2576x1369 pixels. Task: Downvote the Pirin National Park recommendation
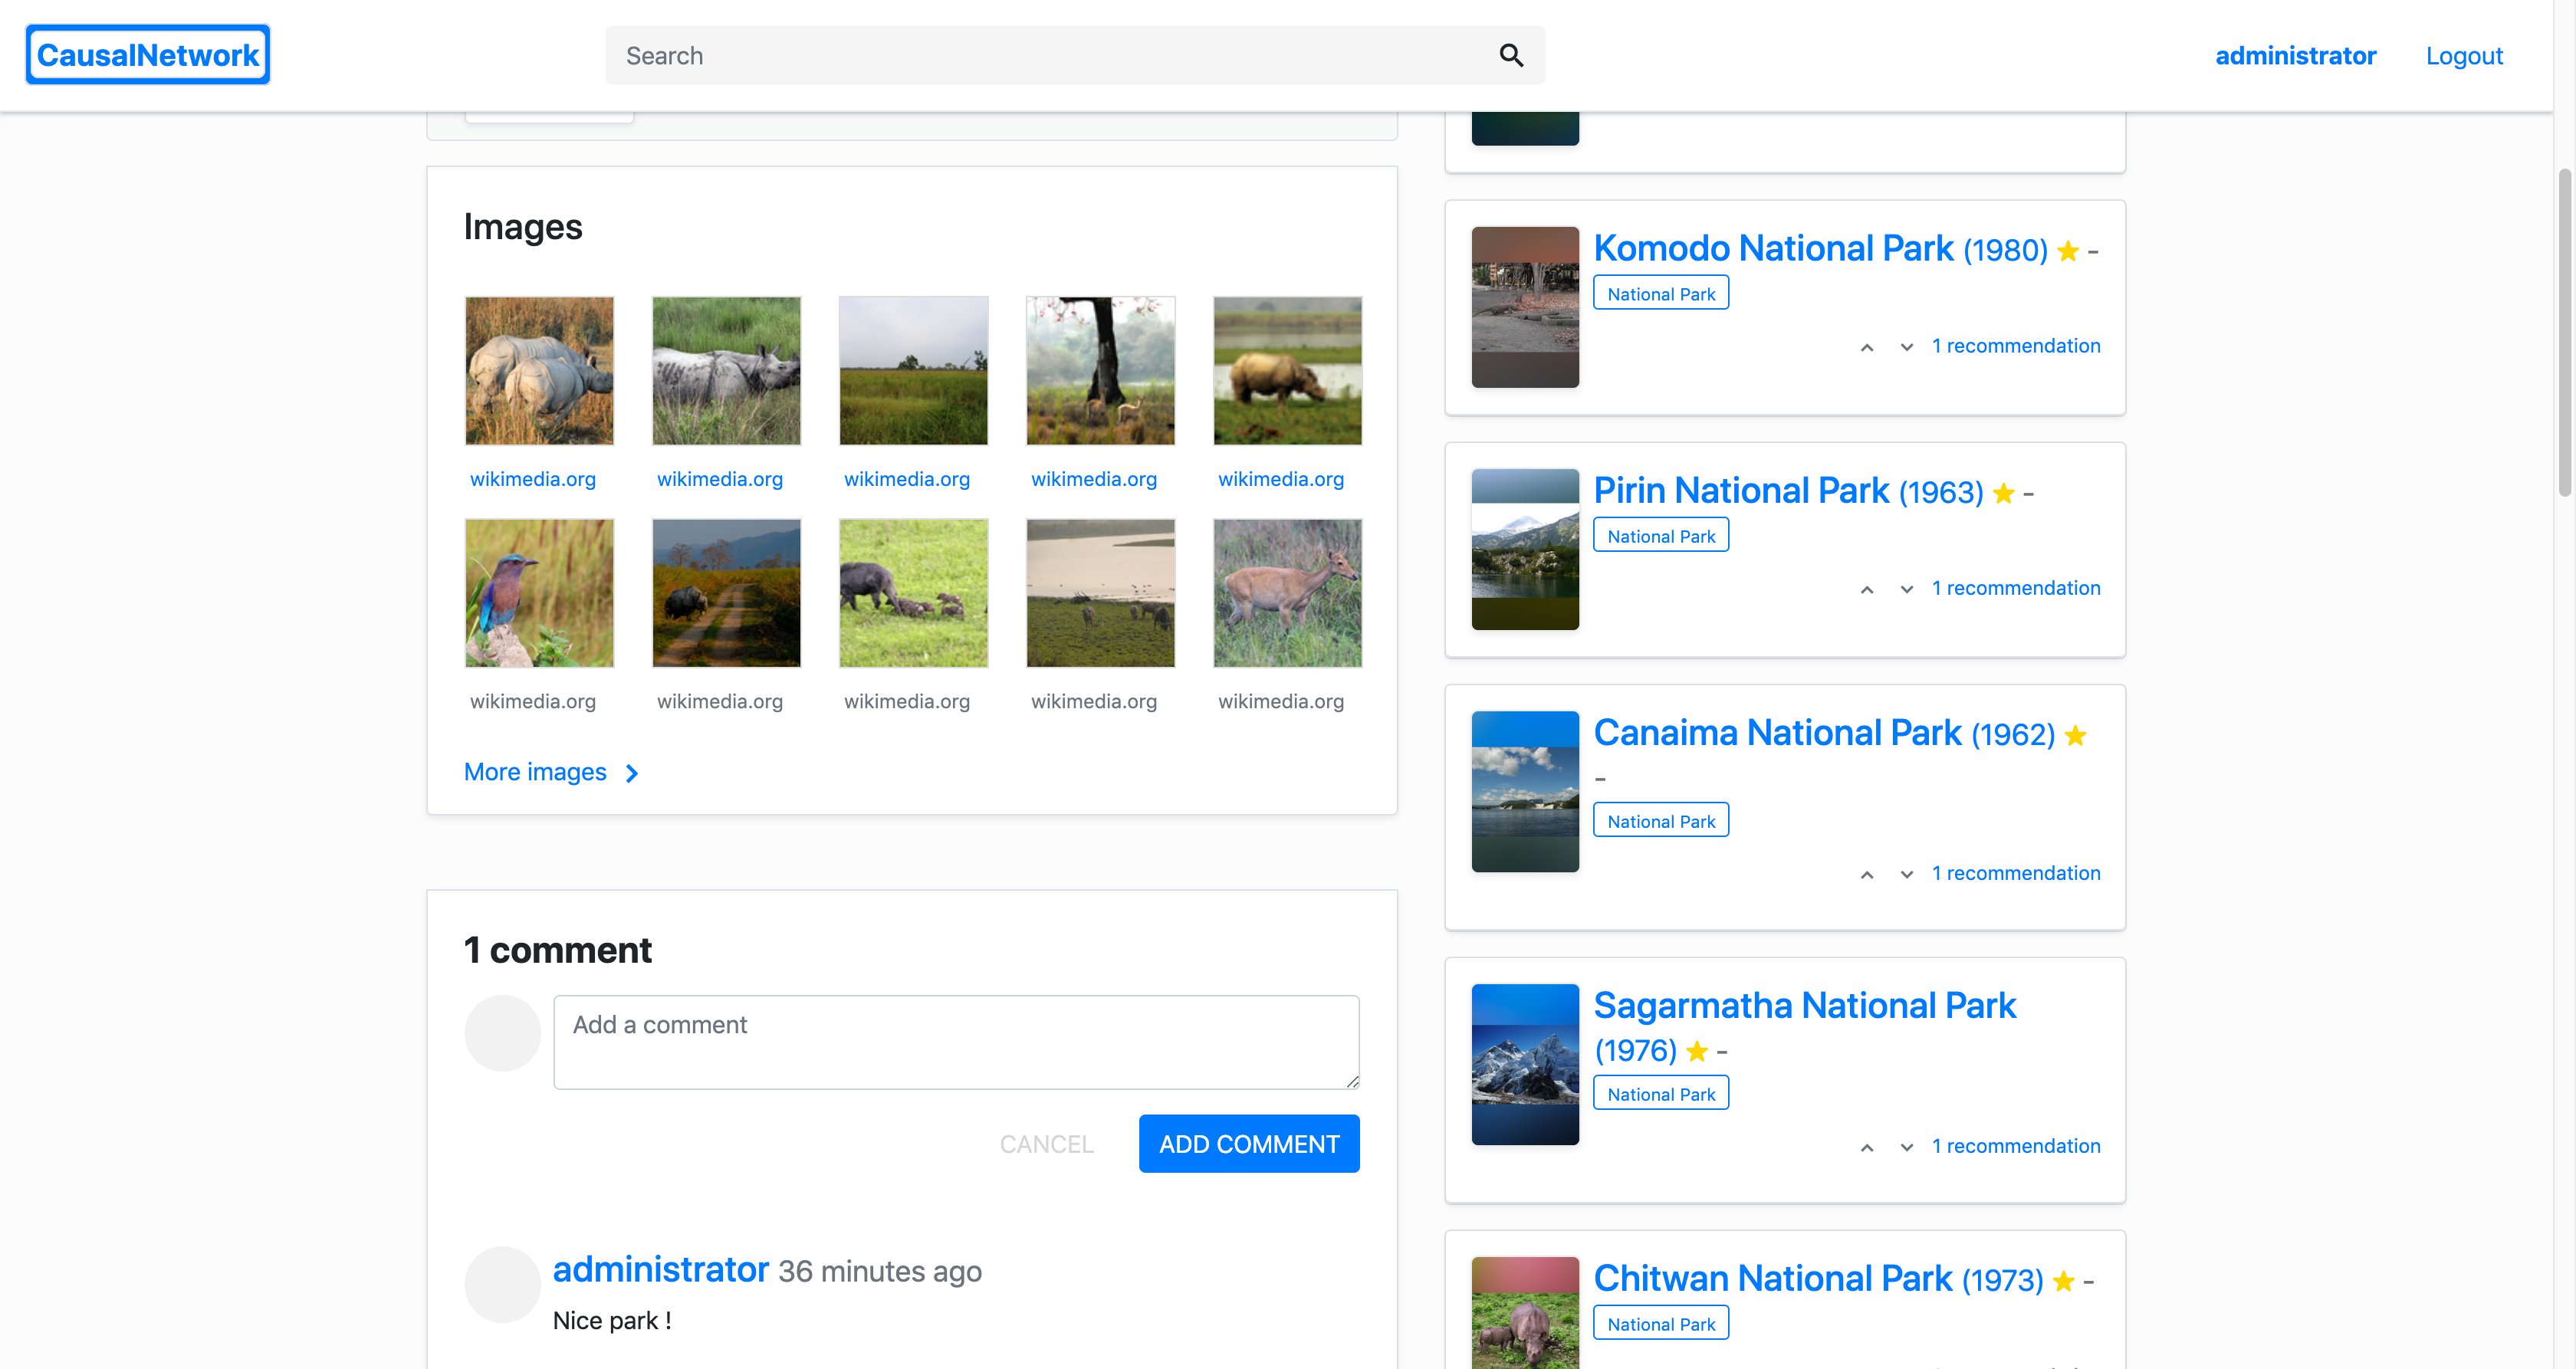tap(1905, 589)
